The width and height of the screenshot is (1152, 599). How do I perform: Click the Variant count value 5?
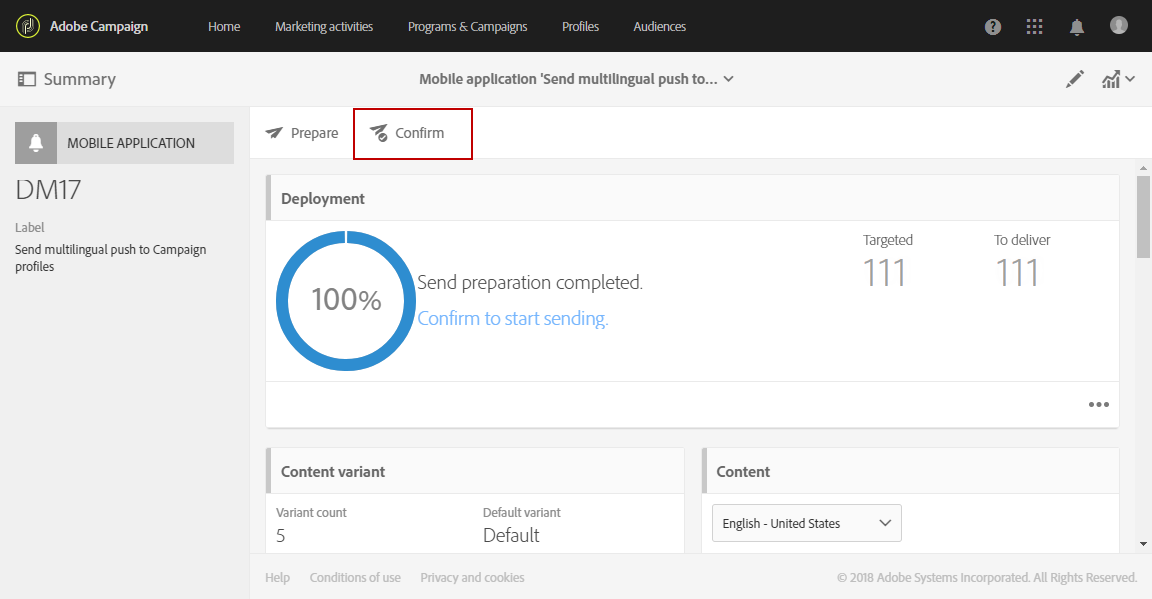click(281, 536)
